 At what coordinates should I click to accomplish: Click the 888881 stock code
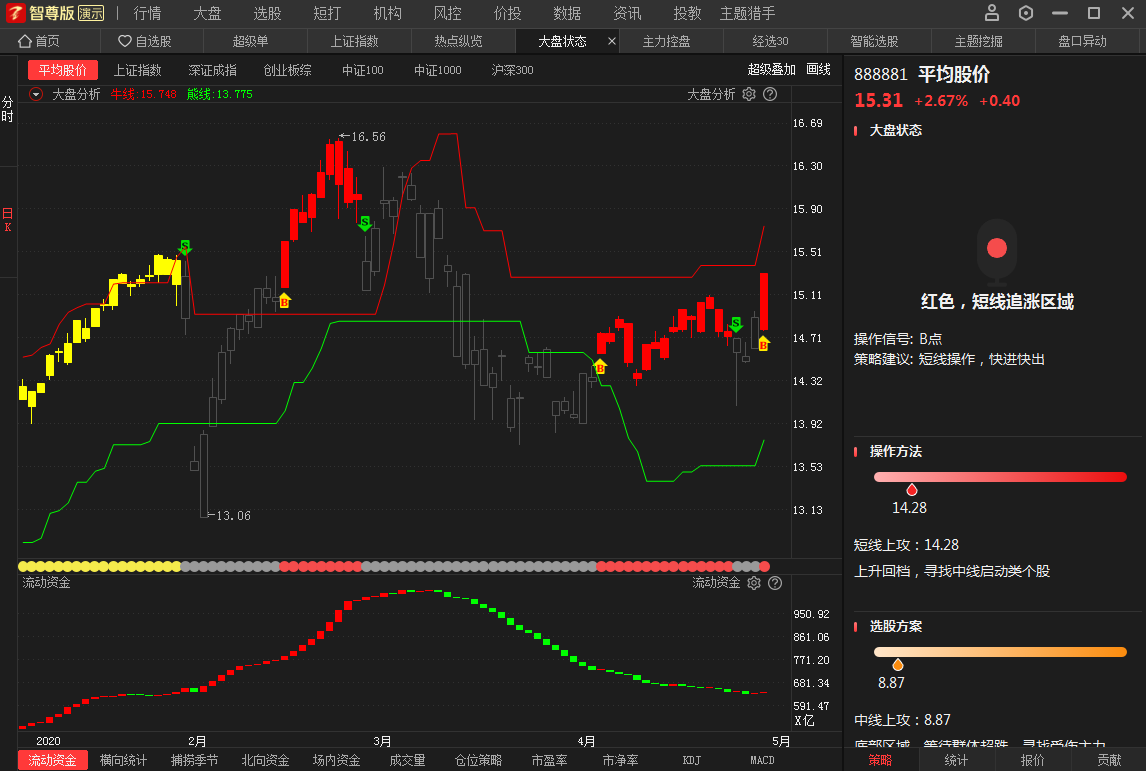pyautogui.click(x=881, y=75)
